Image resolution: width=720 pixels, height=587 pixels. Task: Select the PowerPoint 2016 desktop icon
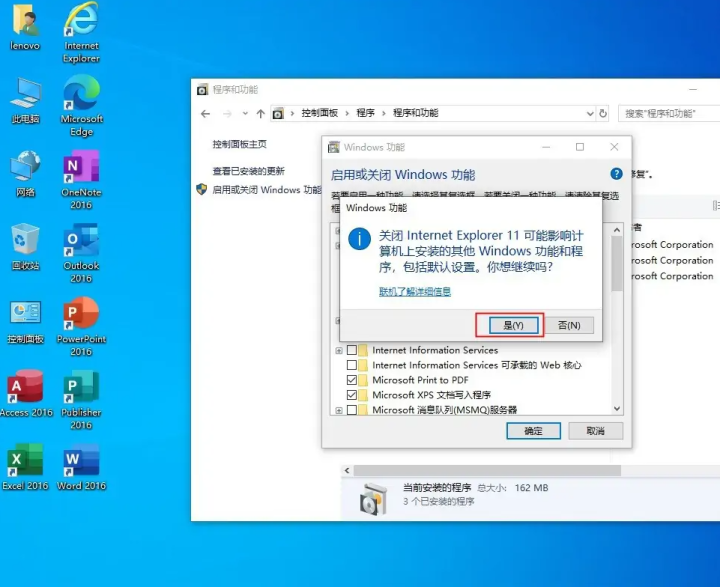tap(81, 315)
